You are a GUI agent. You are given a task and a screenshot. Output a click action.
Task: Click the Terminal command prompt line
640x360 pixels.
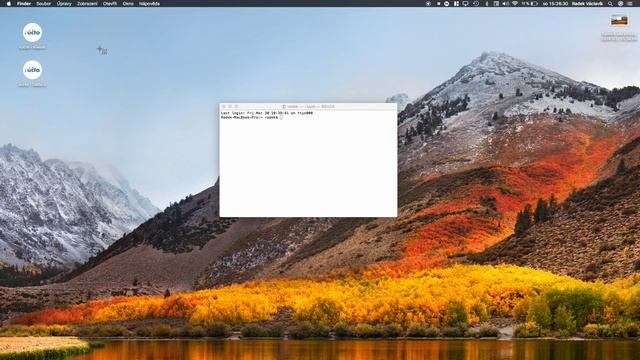point(251,117)
